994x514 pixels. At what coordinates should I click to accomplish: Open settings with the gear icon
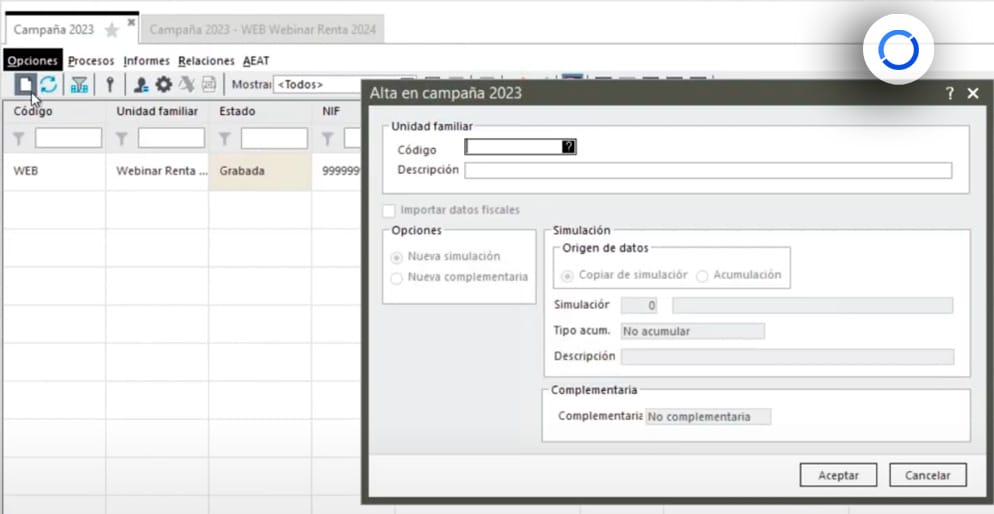[x=163, y=85]
